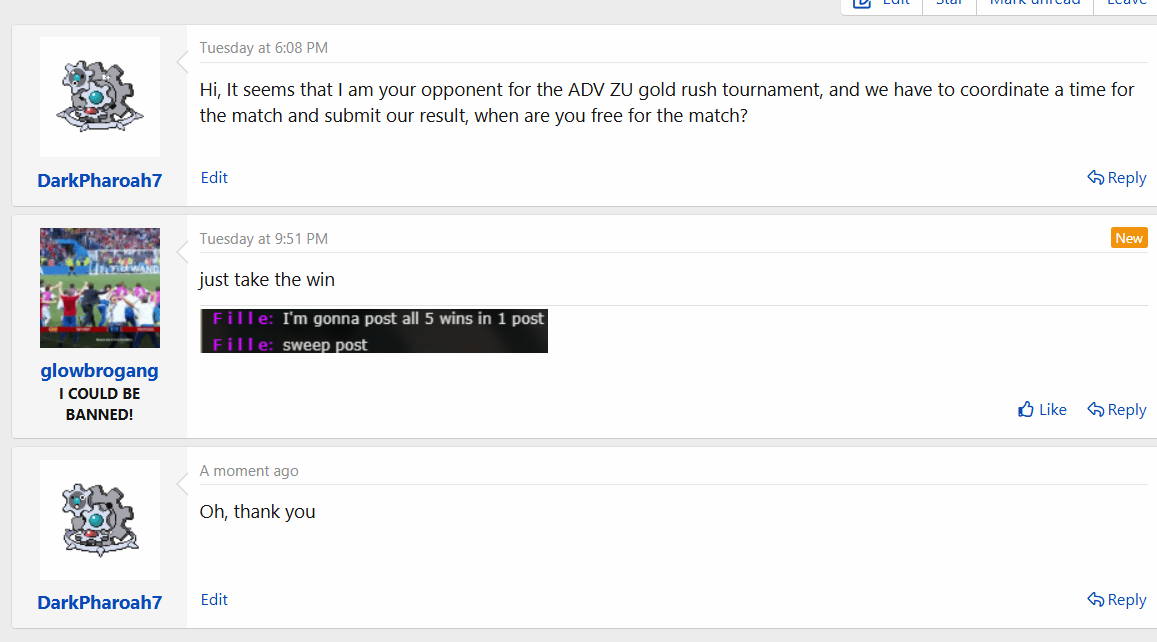Click Reply arrow icon on glowbrogang's message
The image size is (1157, 642).
(1096, 410)
